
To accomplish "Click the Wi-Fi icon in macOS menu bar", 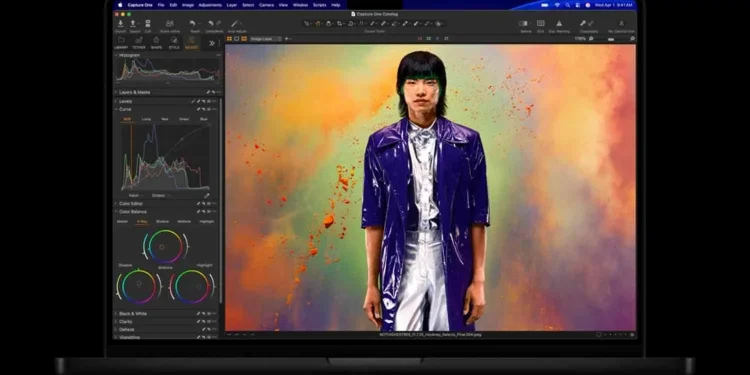I will [x=557, y=5].
